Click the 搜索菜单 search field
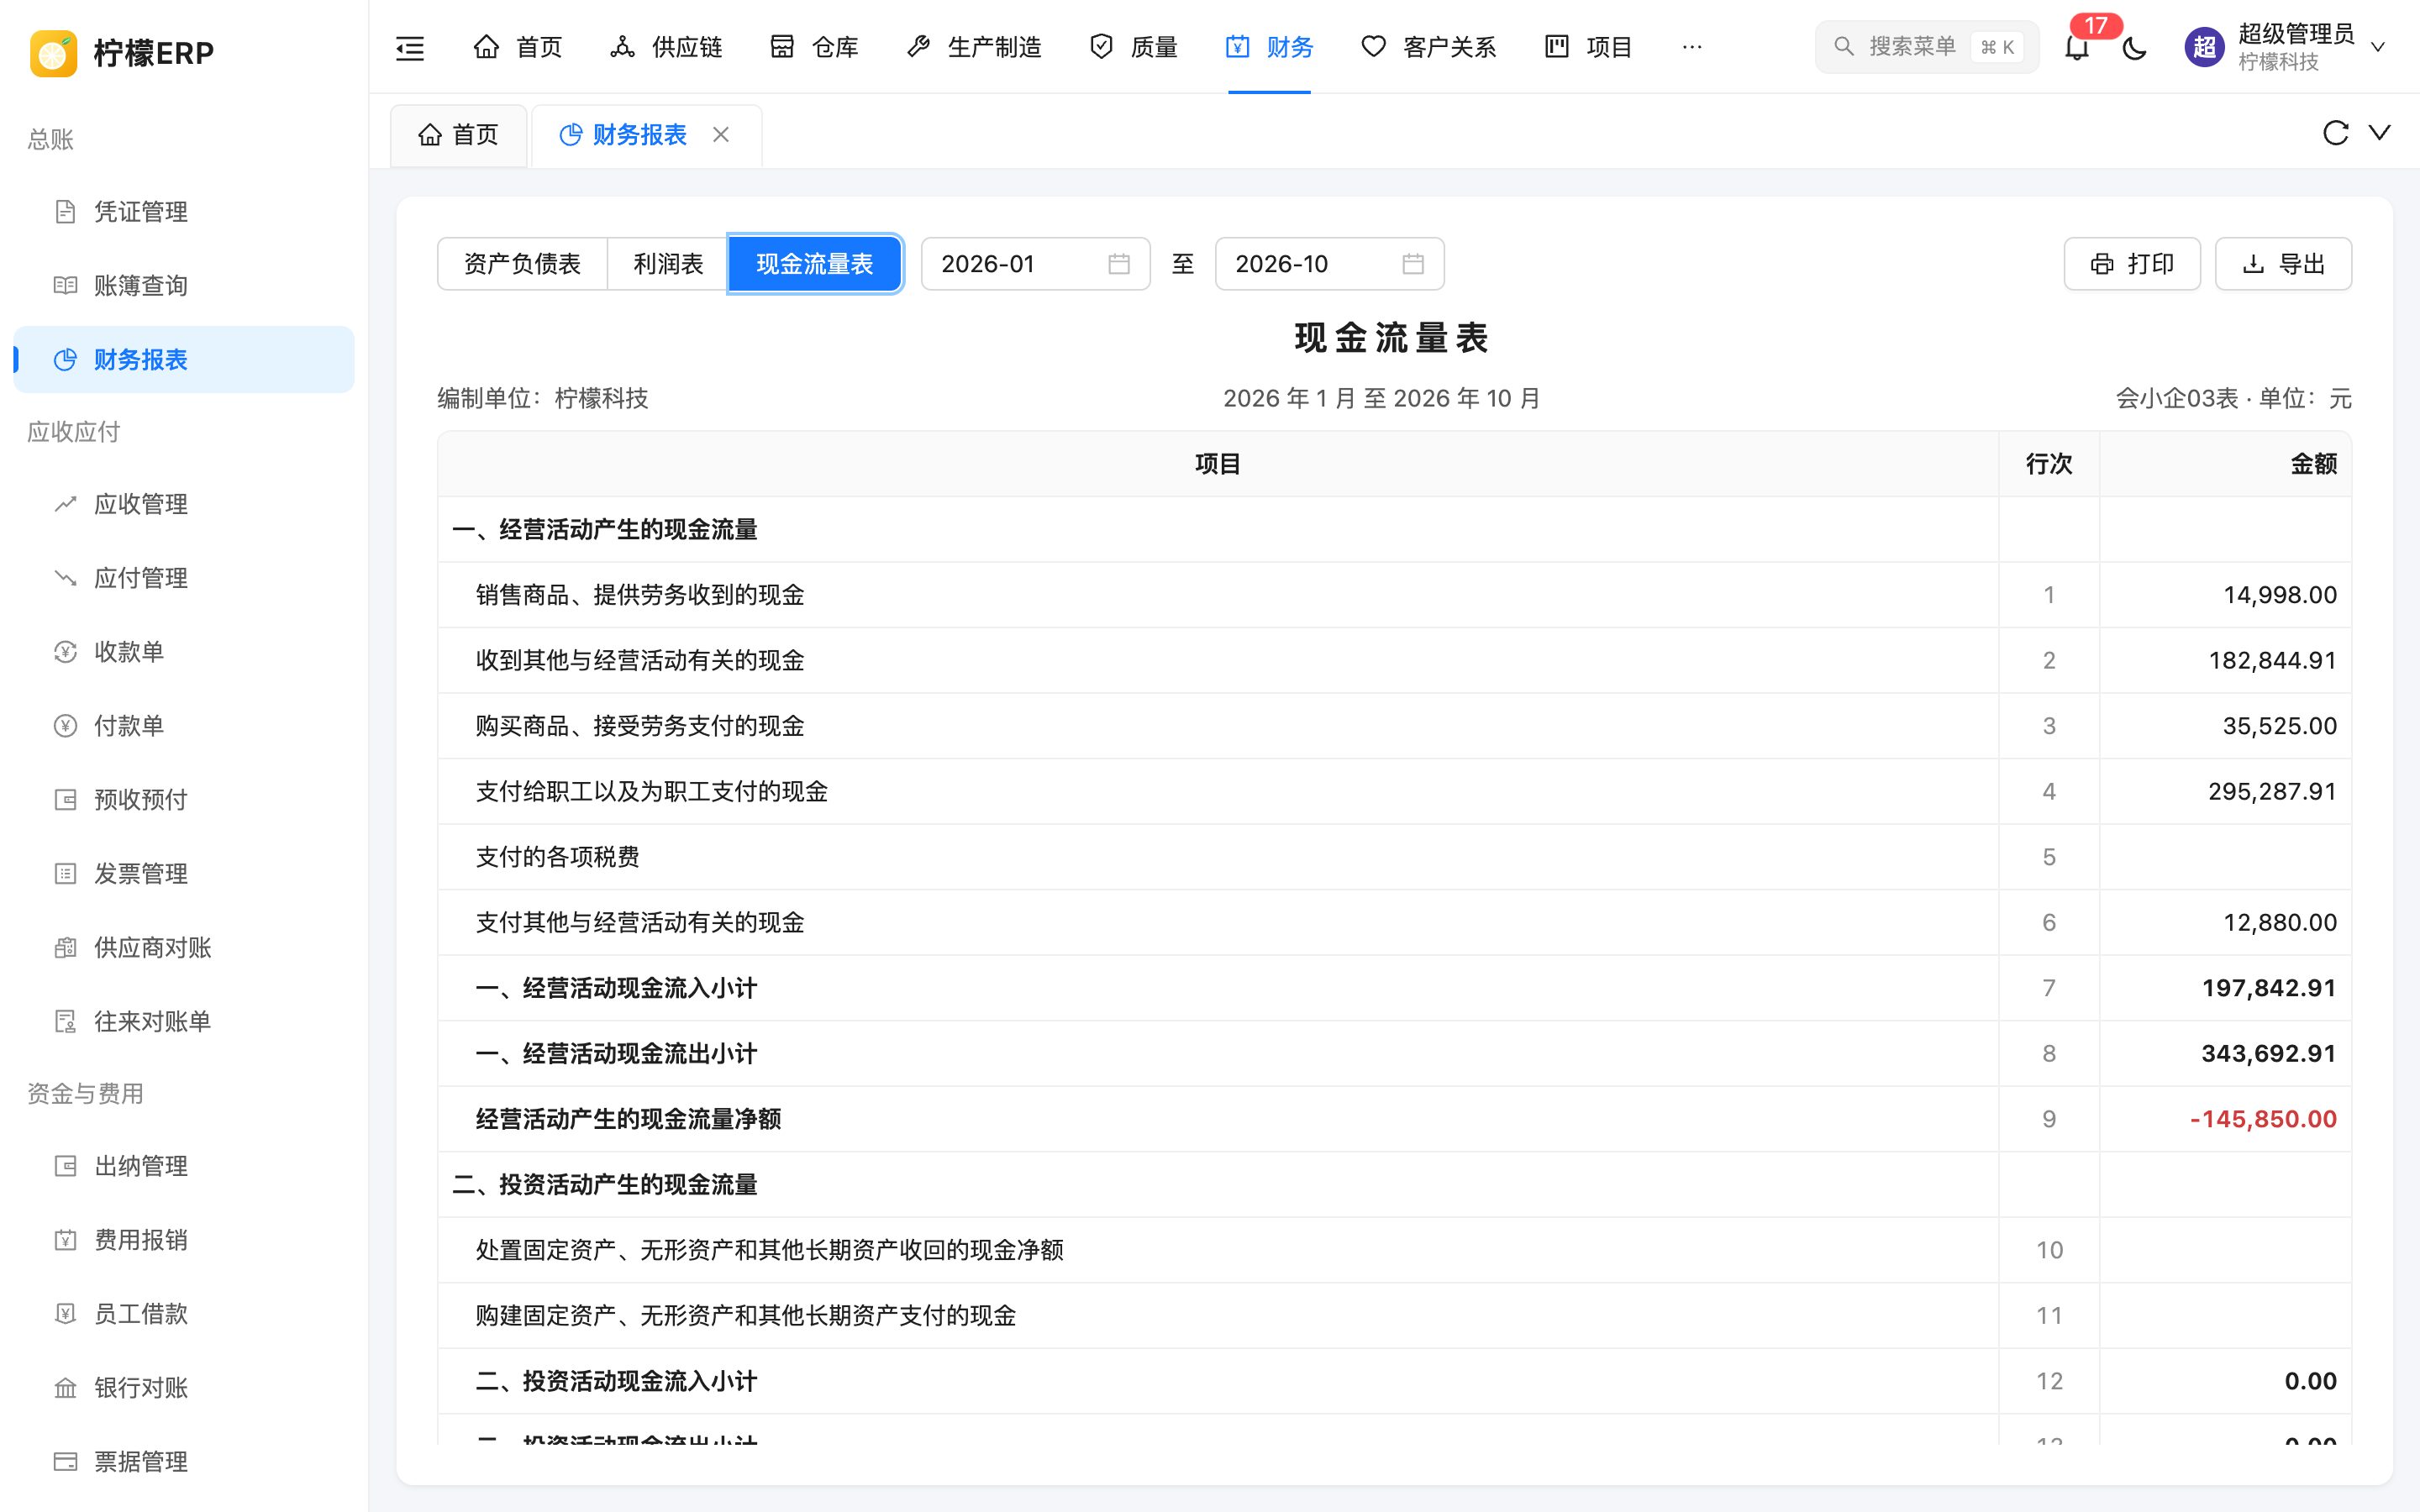 [1926, 47]
